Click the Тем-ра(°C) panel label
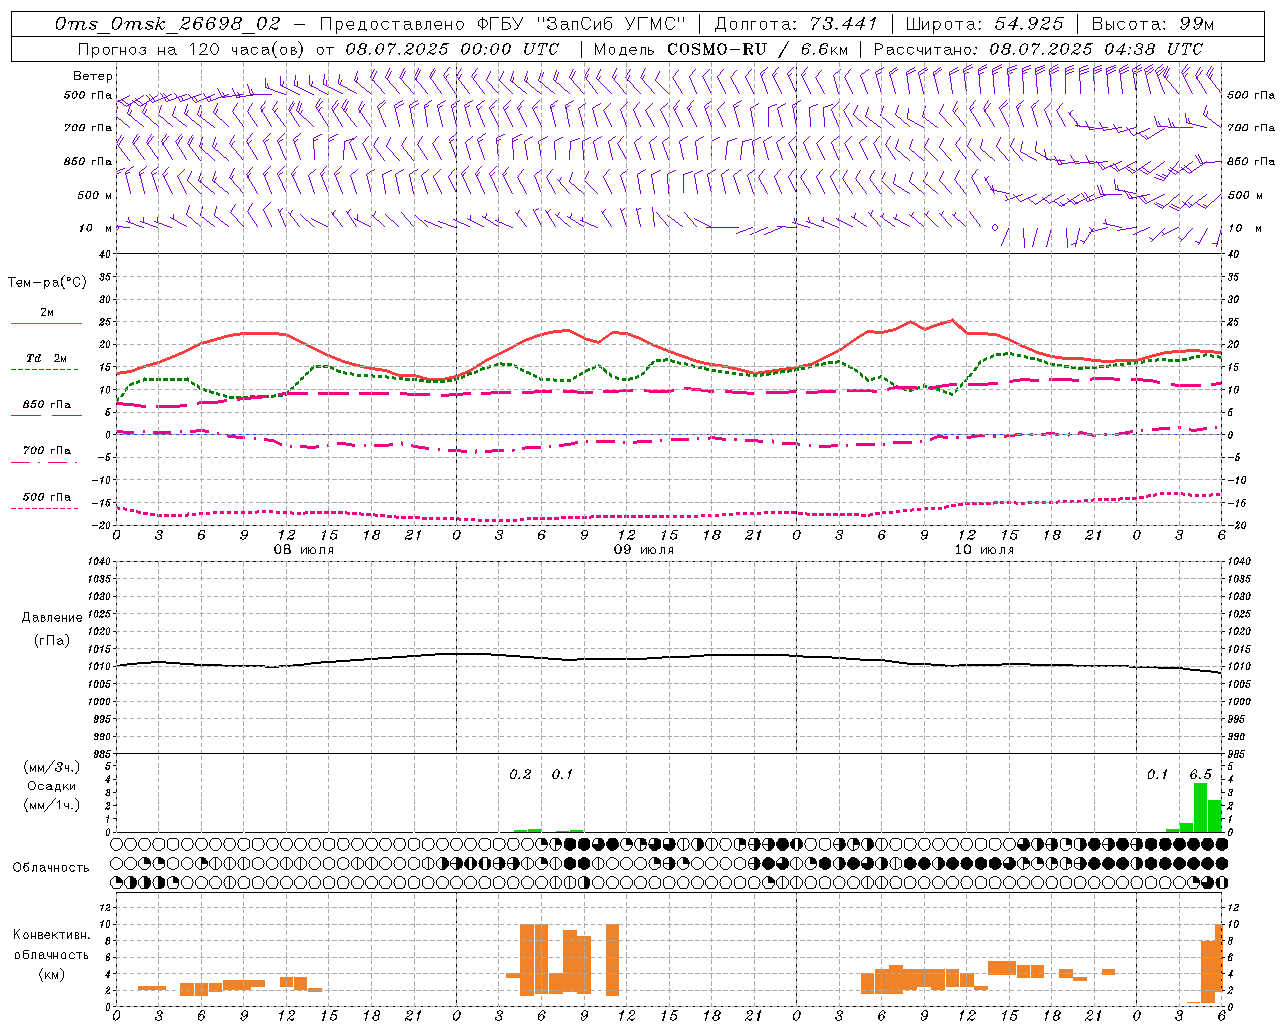This screenshot has width=1280, height=1024. (47, 283)
